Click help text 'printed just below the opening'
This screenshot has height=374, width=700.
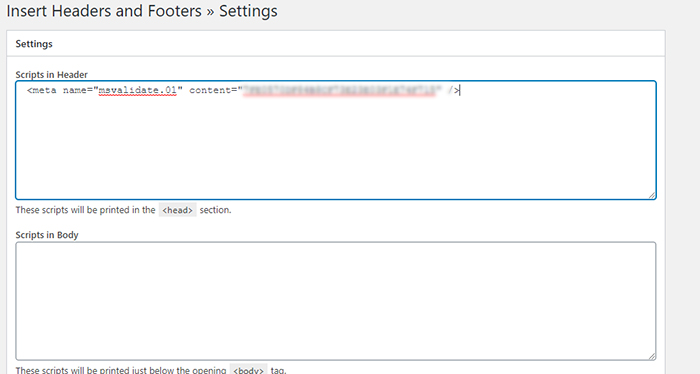pyautogui.click(x=163, y=370)
